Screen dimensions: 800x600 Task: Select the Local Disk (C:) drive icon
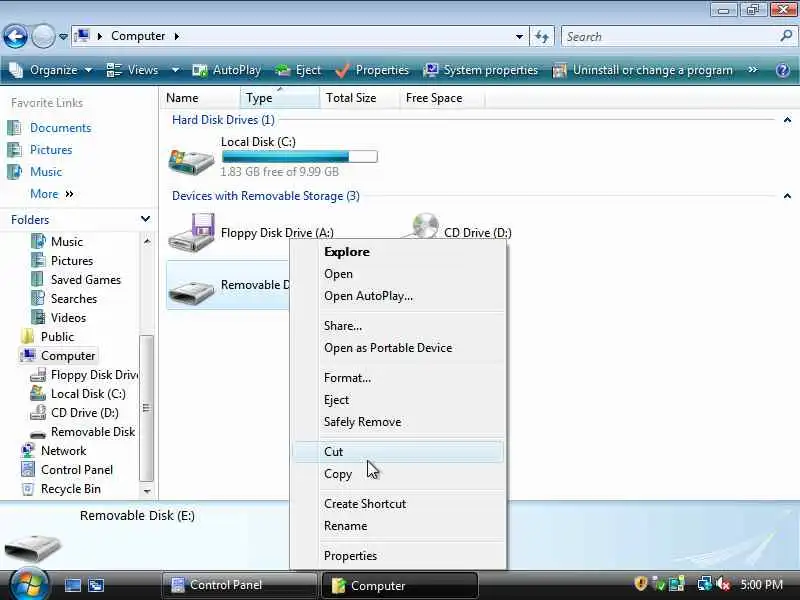[191, 161]
